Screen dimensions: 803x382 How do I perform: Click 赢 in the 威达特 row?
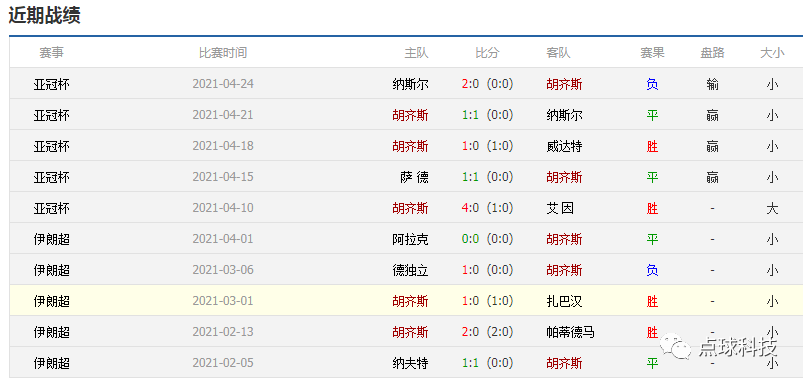(x=712, y=146)
